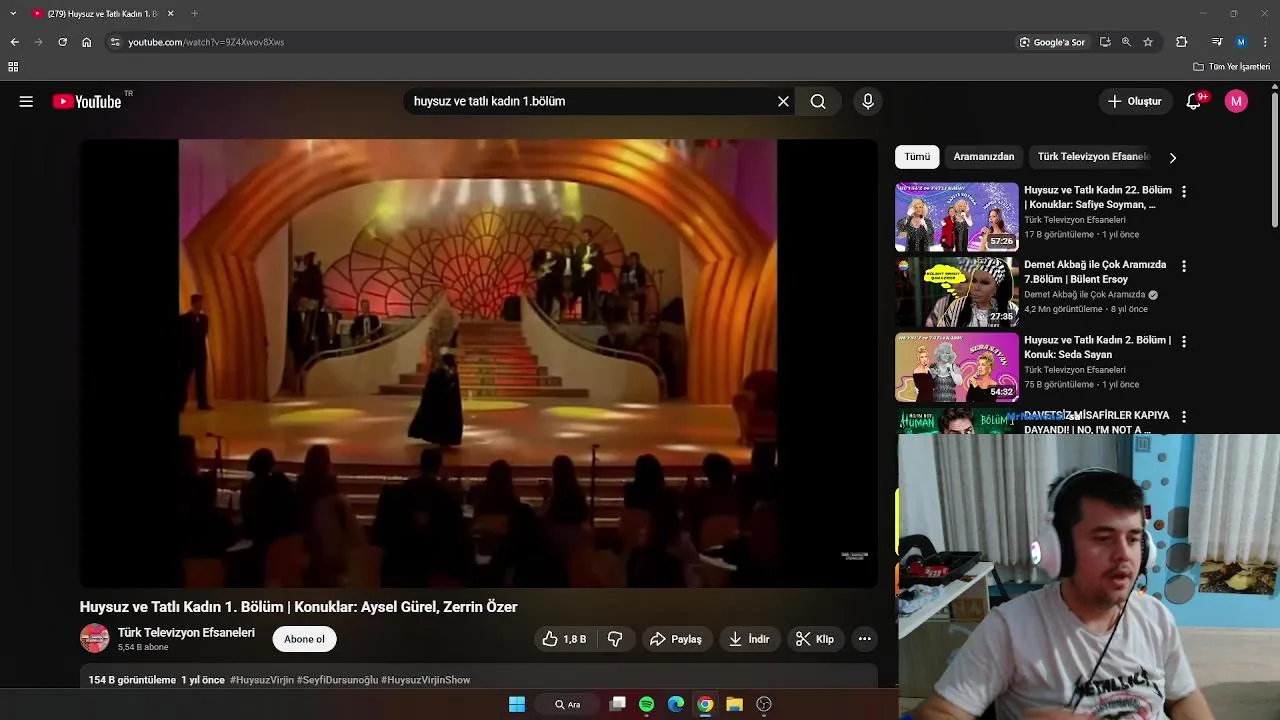The image size is (1280, 720).
Task: Click the #HuysuzVirjin hashtag
Action: (x=262, y=680)
